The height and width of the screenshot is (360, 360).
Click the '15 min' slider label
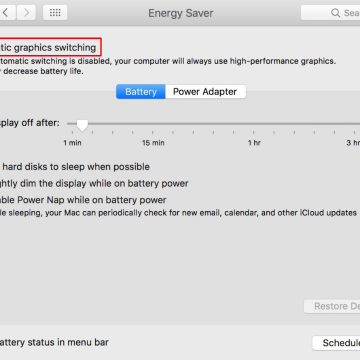[x=153, y=143]
